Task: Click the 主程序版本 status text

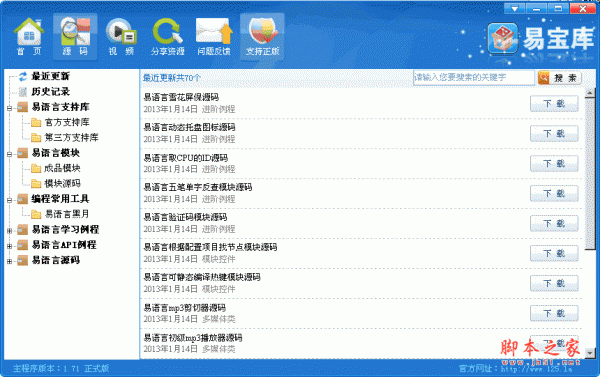Action: coord(61,369)
